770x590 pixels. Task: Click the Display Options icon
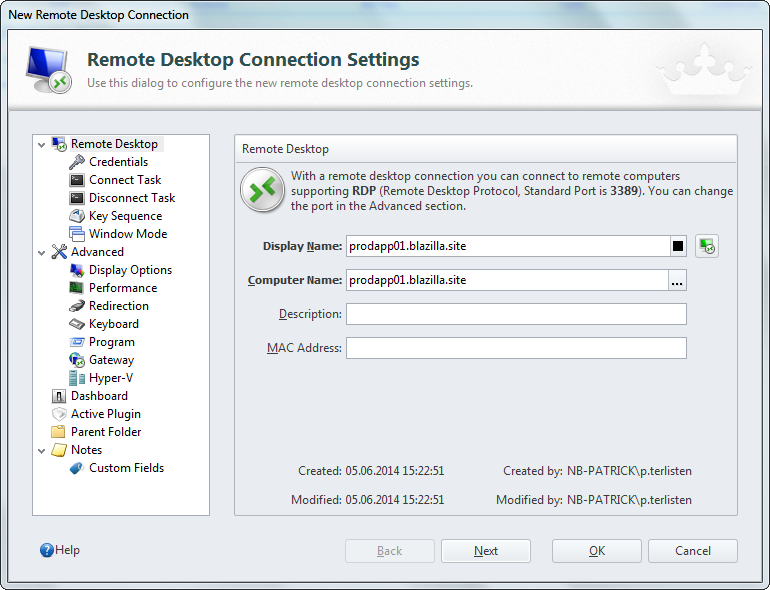[x=77, y=270]
